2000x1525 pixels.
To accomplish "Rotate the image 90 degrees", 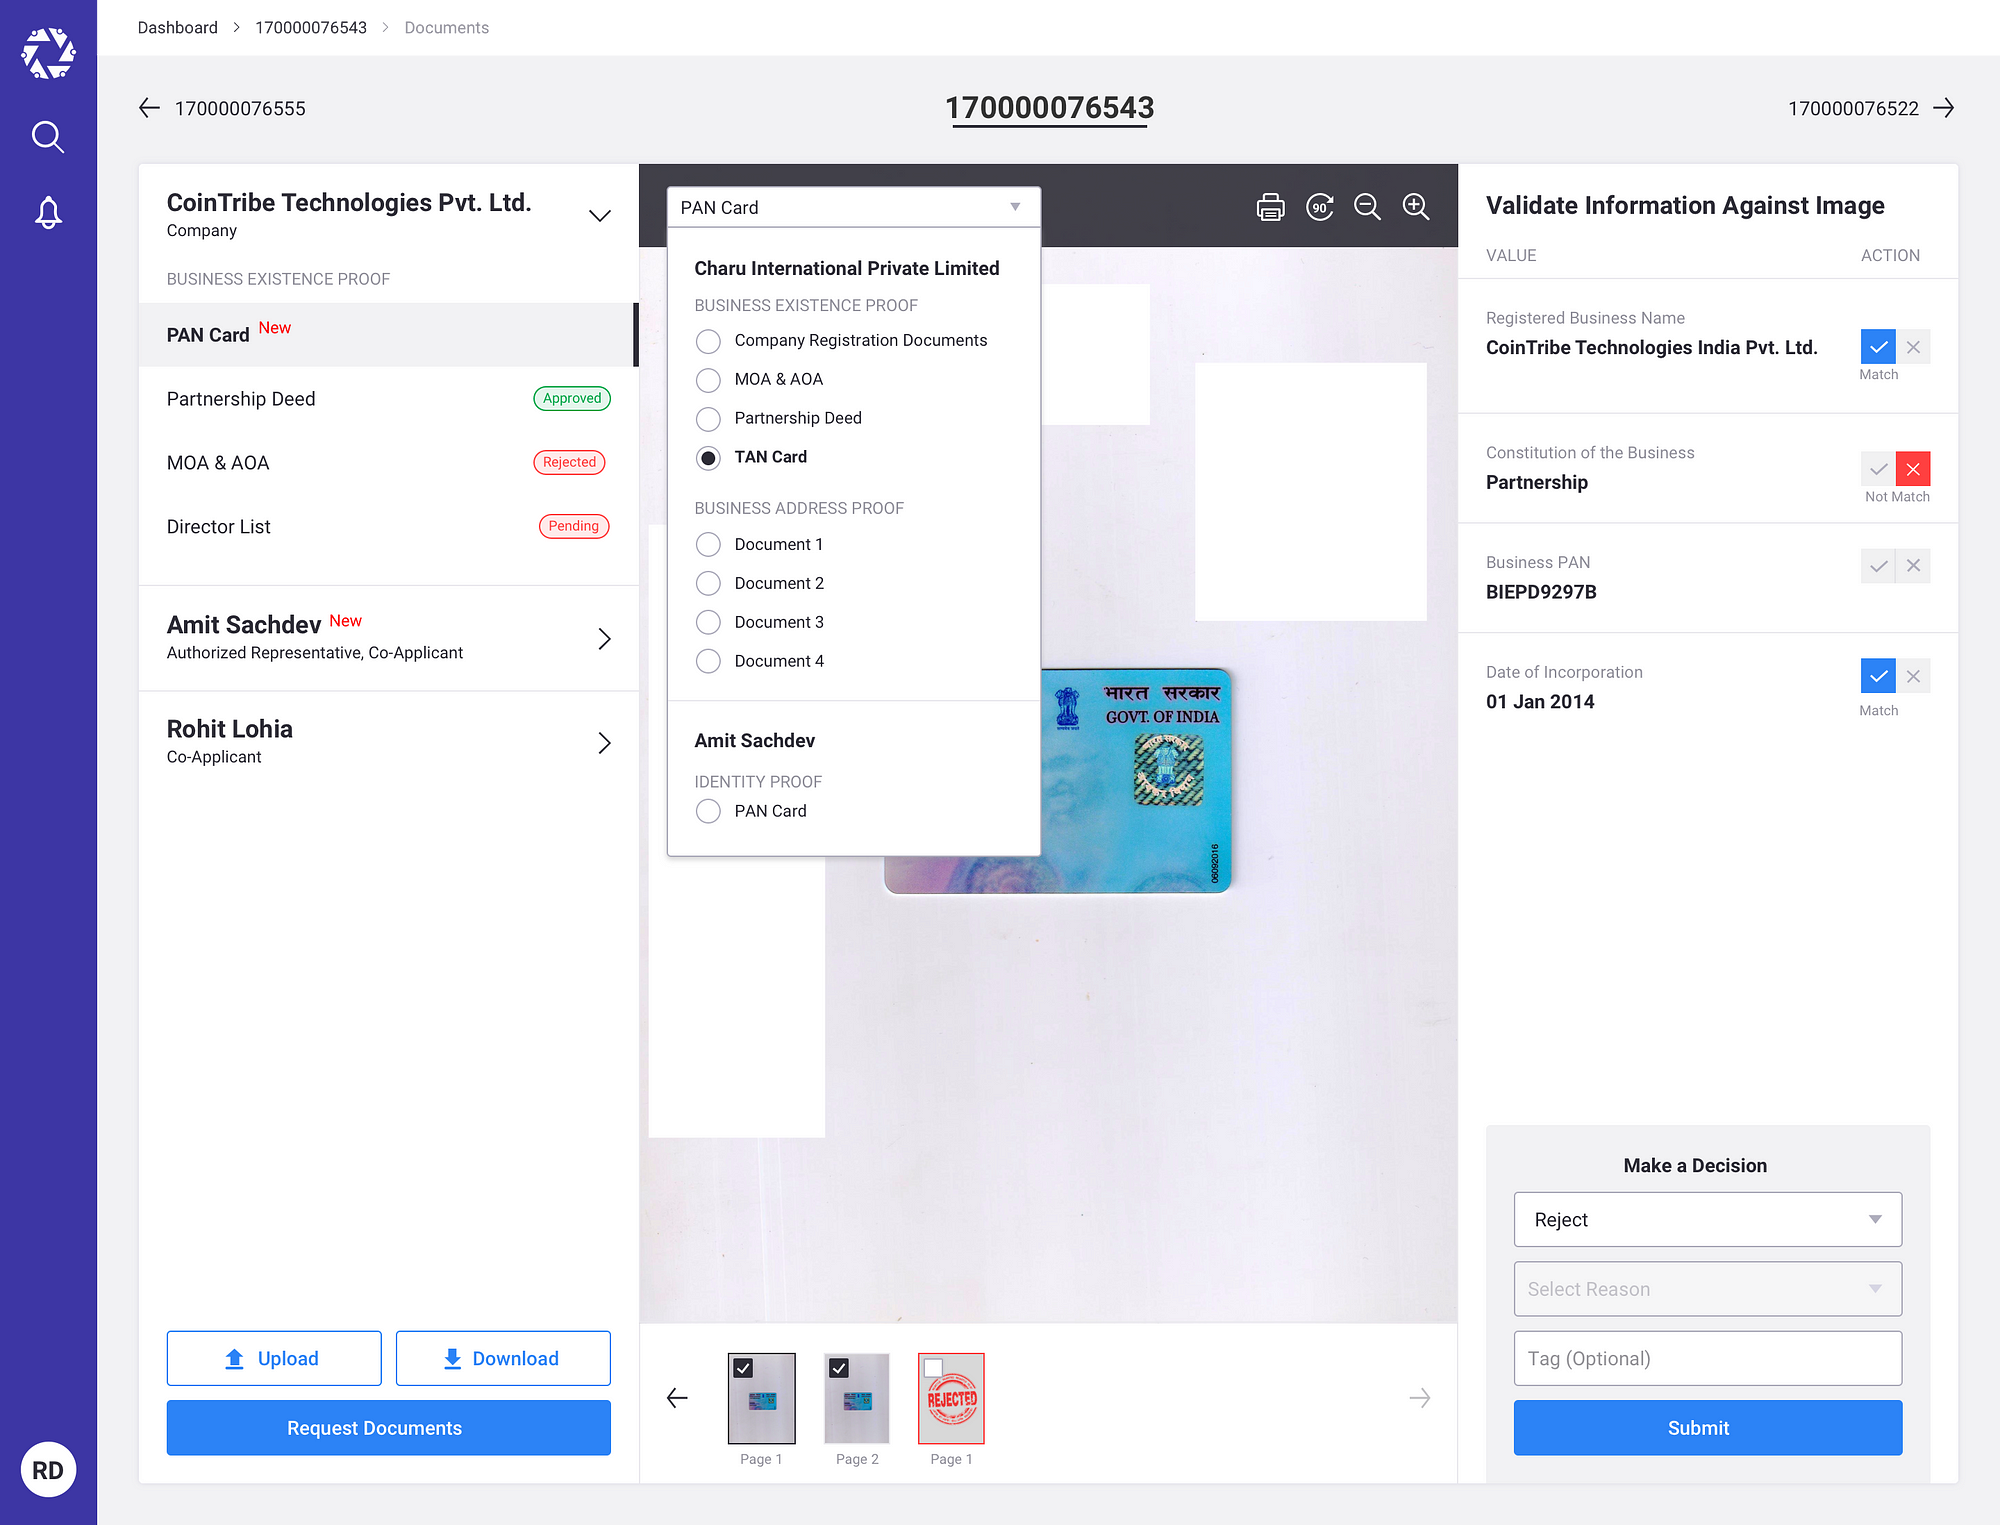I will [x=1320, y=207].
